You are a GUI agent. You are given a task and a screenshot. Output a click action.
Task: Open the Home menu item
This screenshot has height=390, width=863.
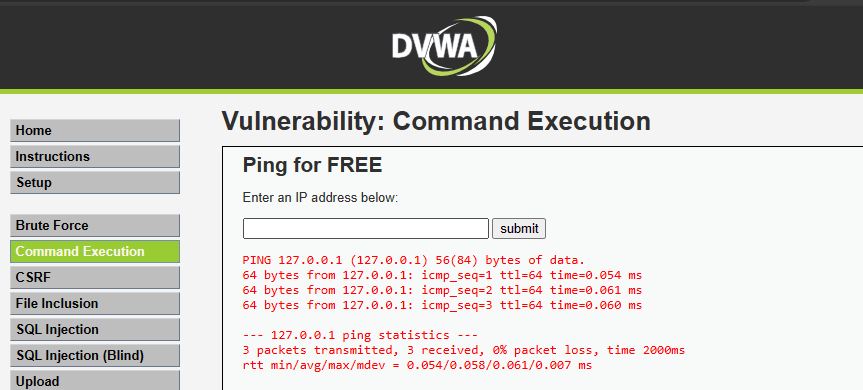point(95,130)
